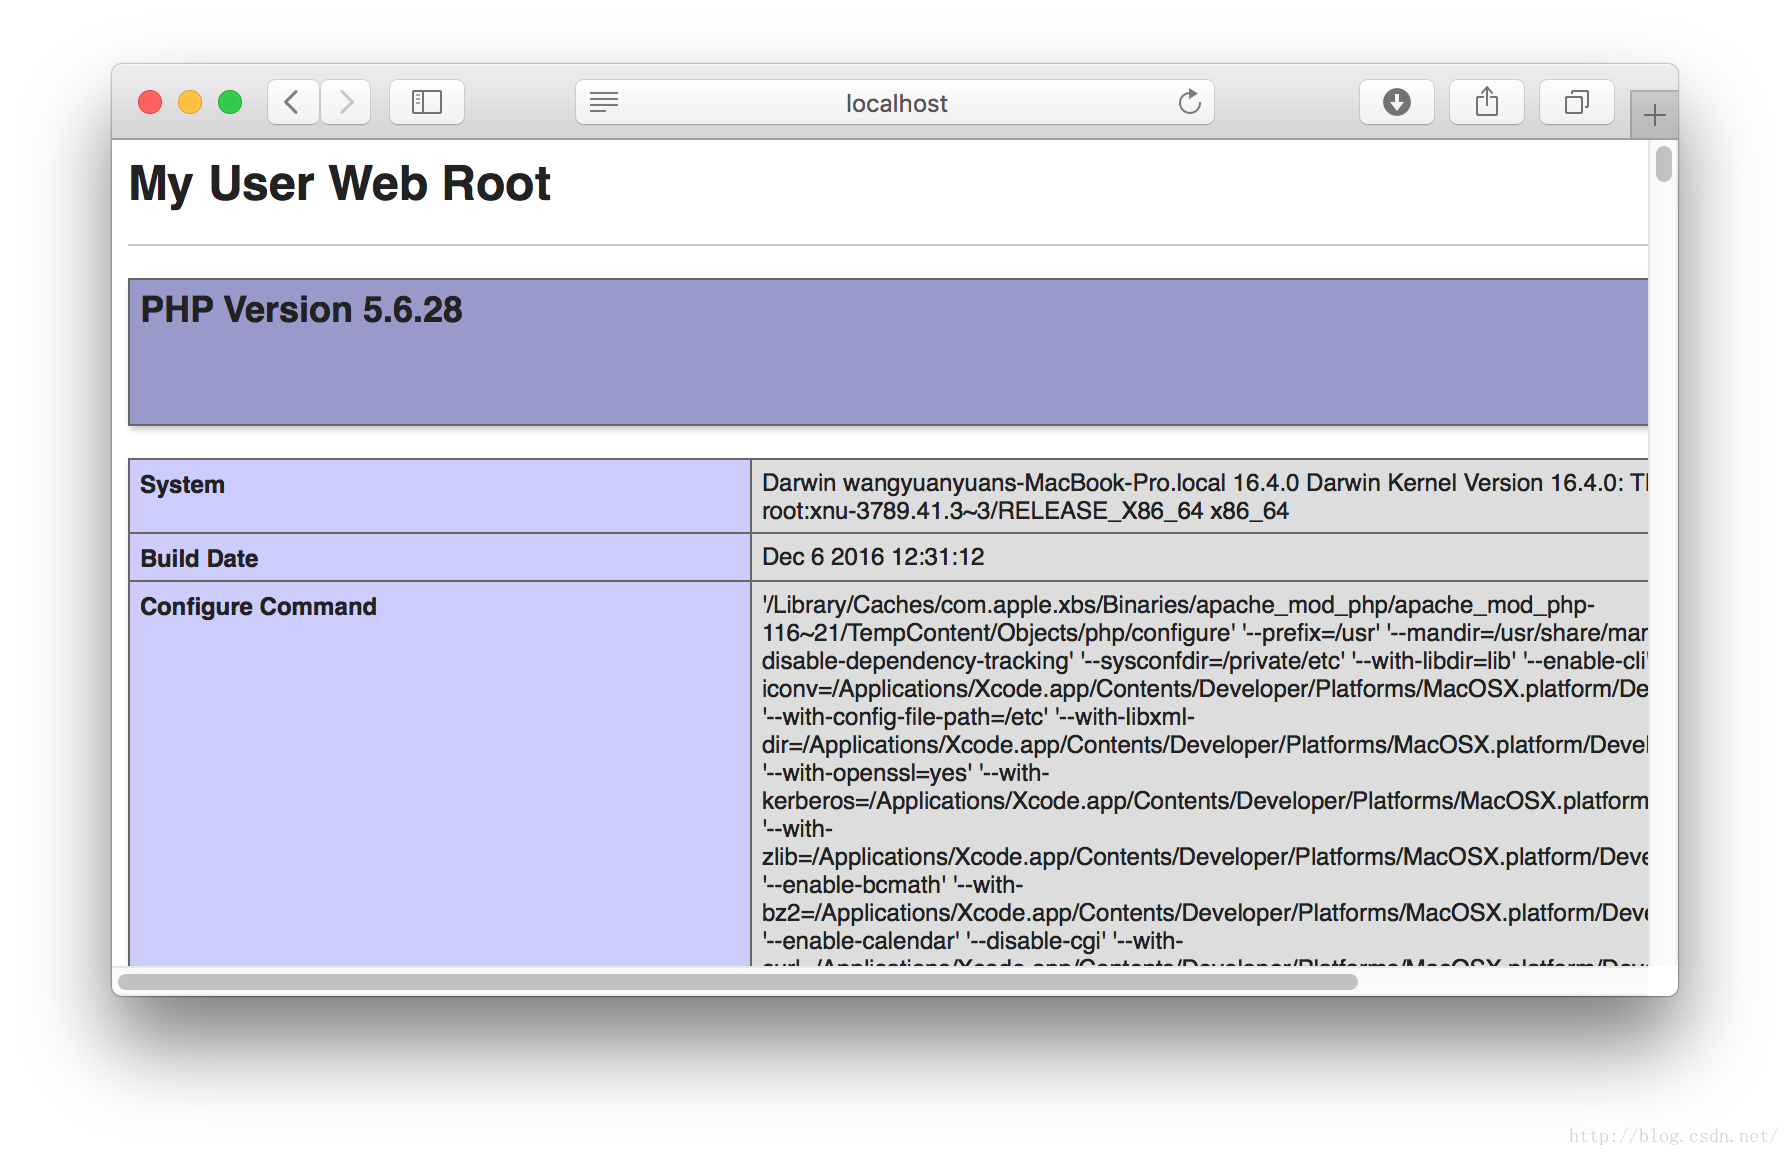Click the "Dec 6 2016 12:31:12" value

pyautogui.click(x=873, y=557)
